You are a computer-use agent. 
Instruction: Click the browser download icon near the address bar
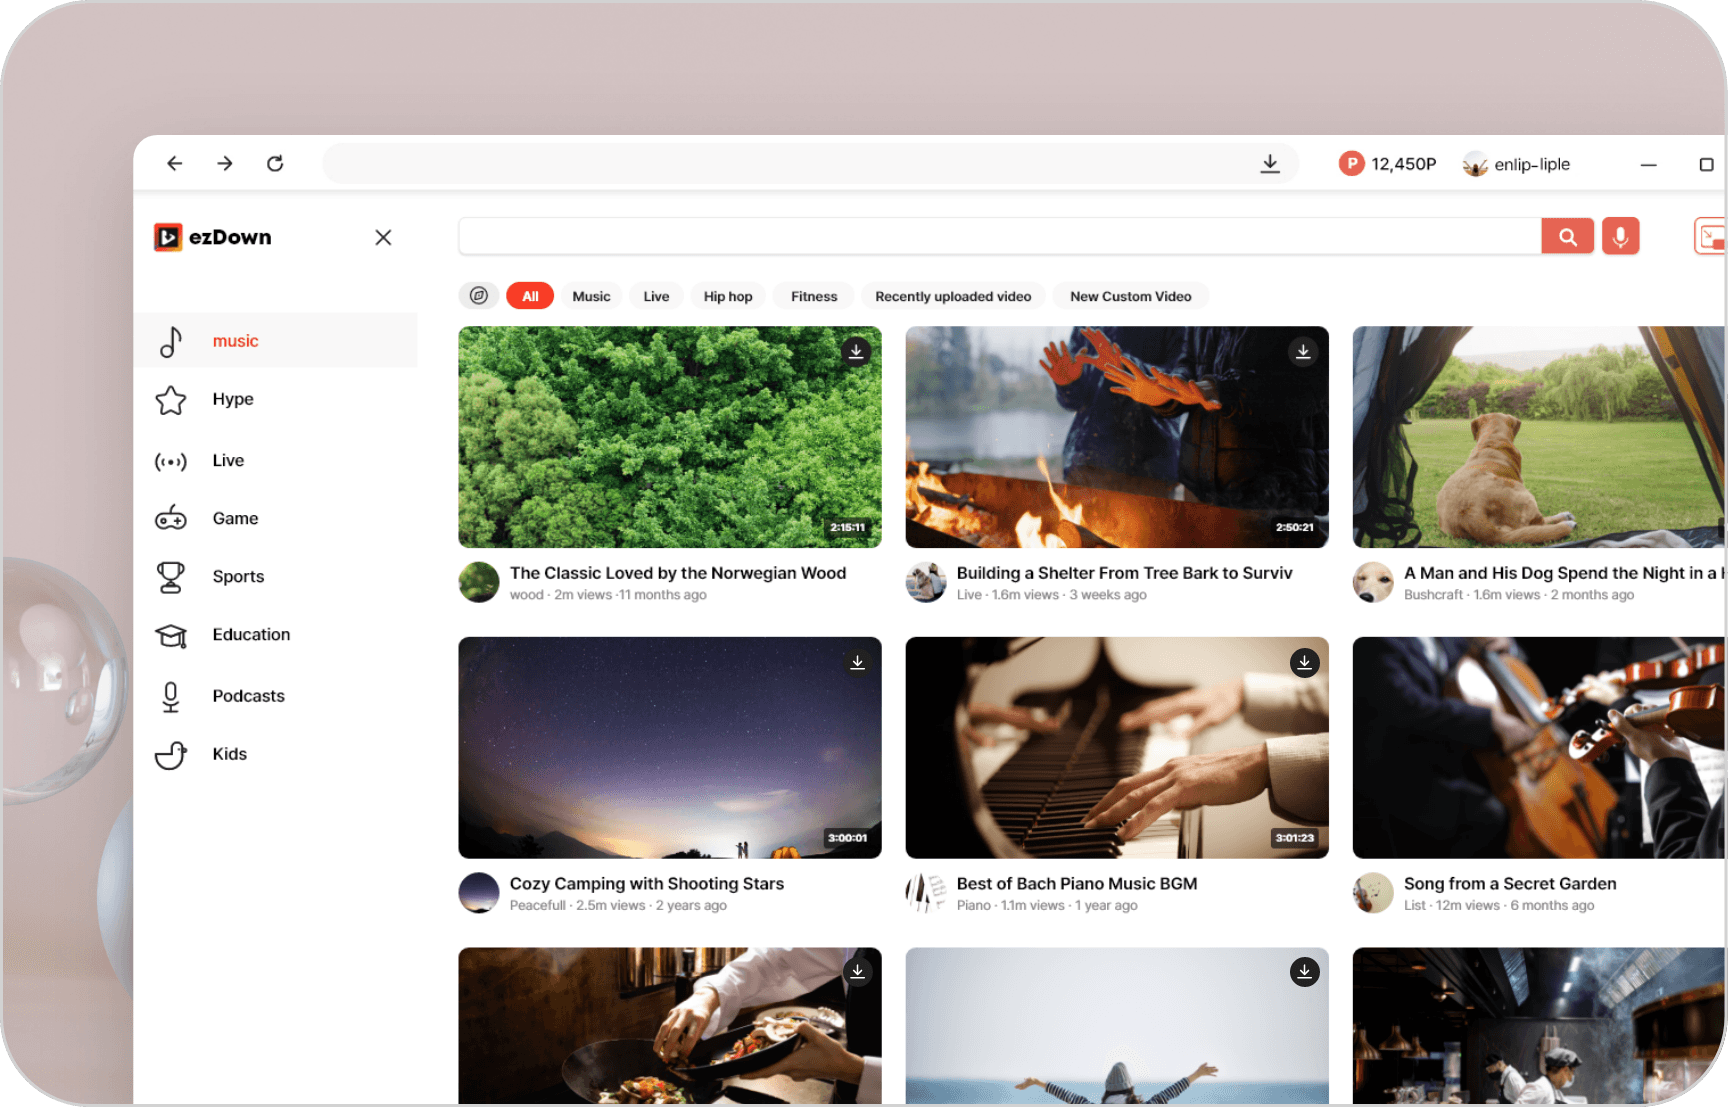tap(1269, 163)
